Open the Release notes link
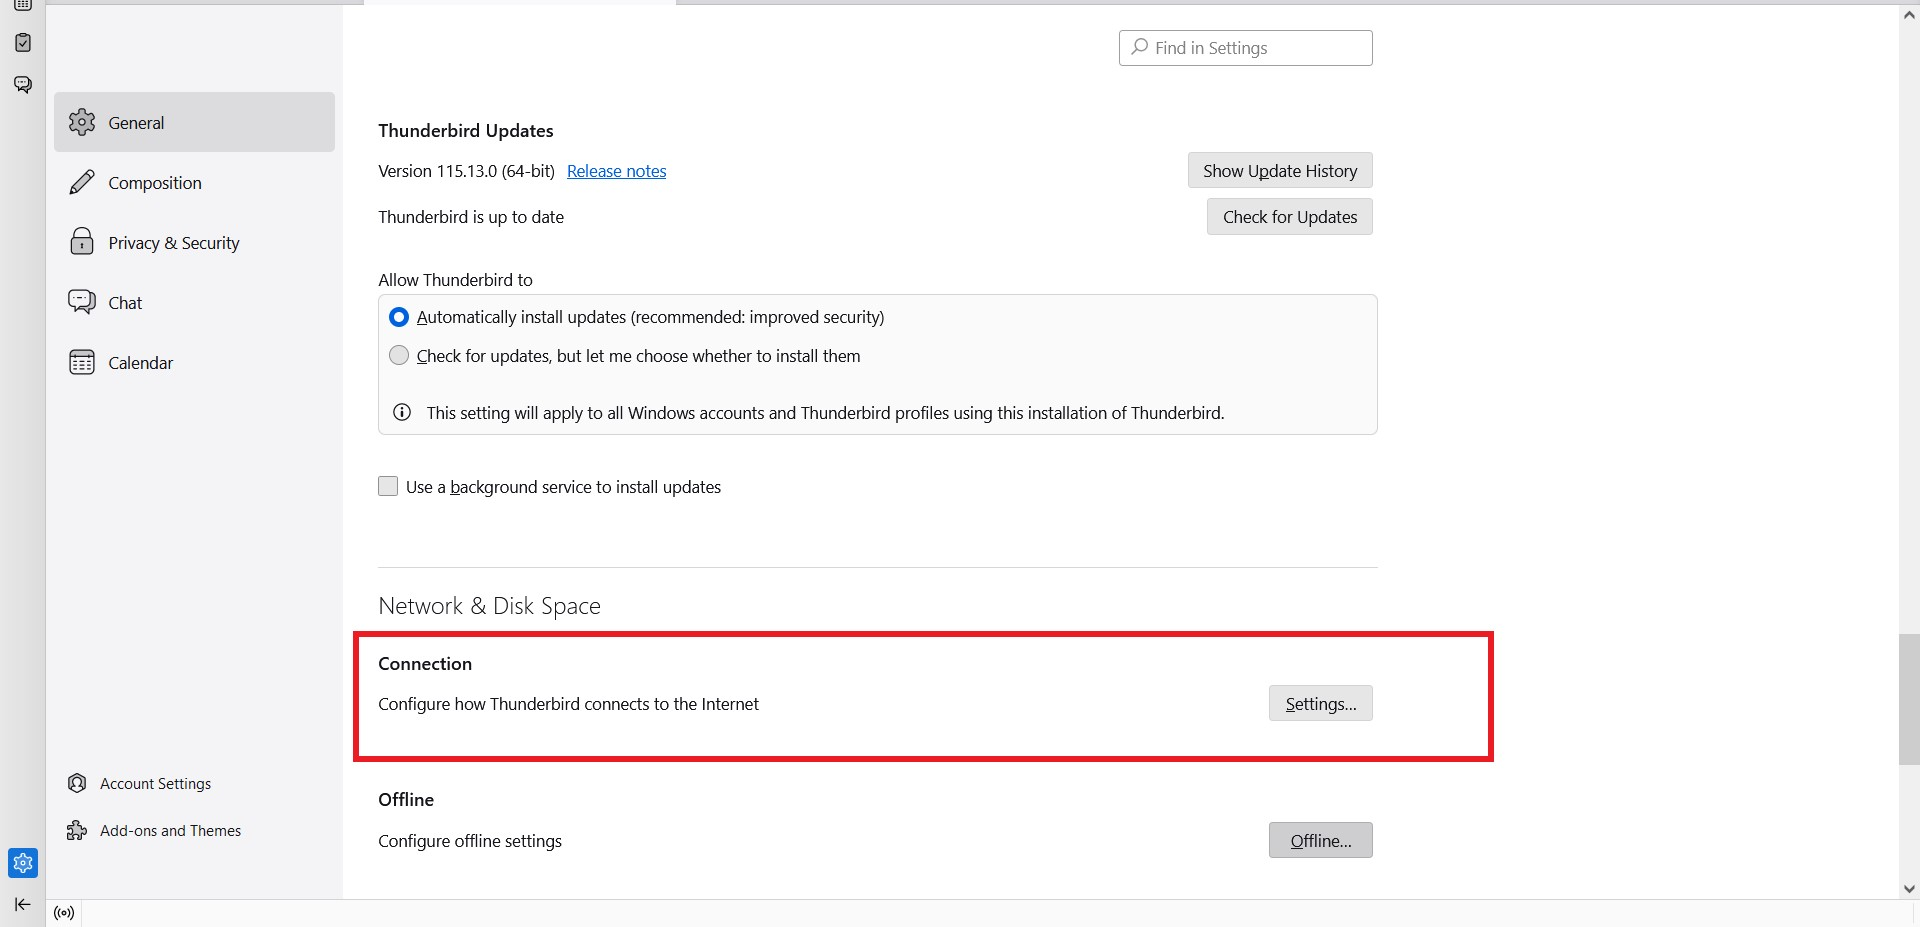The height and width of the screenshot is (927, 1920). tap(616, 171)
